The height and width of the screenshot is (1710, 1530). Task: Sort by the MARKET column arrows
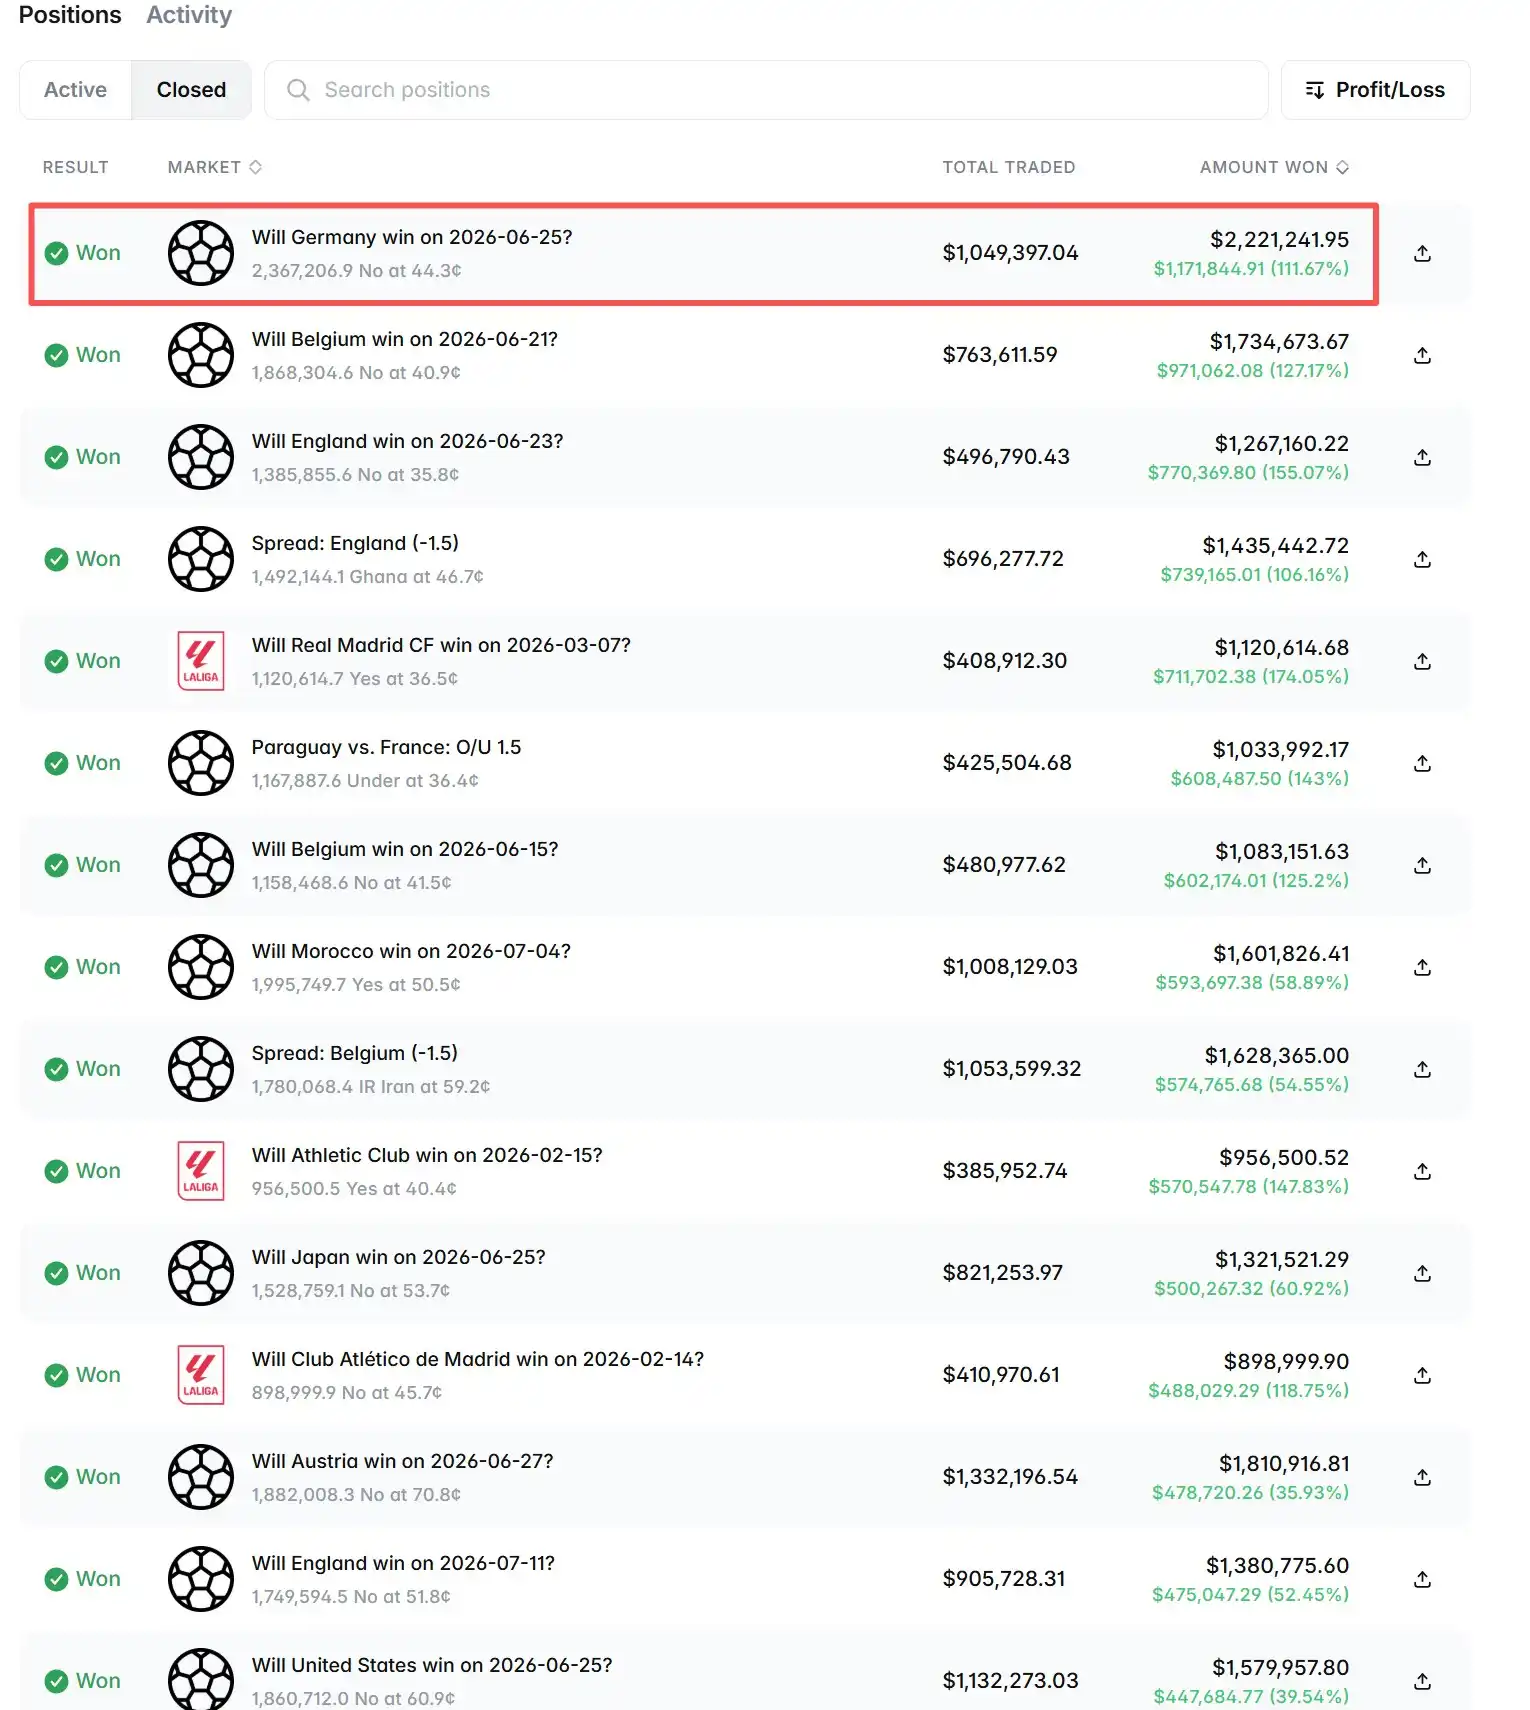[255, 167]
